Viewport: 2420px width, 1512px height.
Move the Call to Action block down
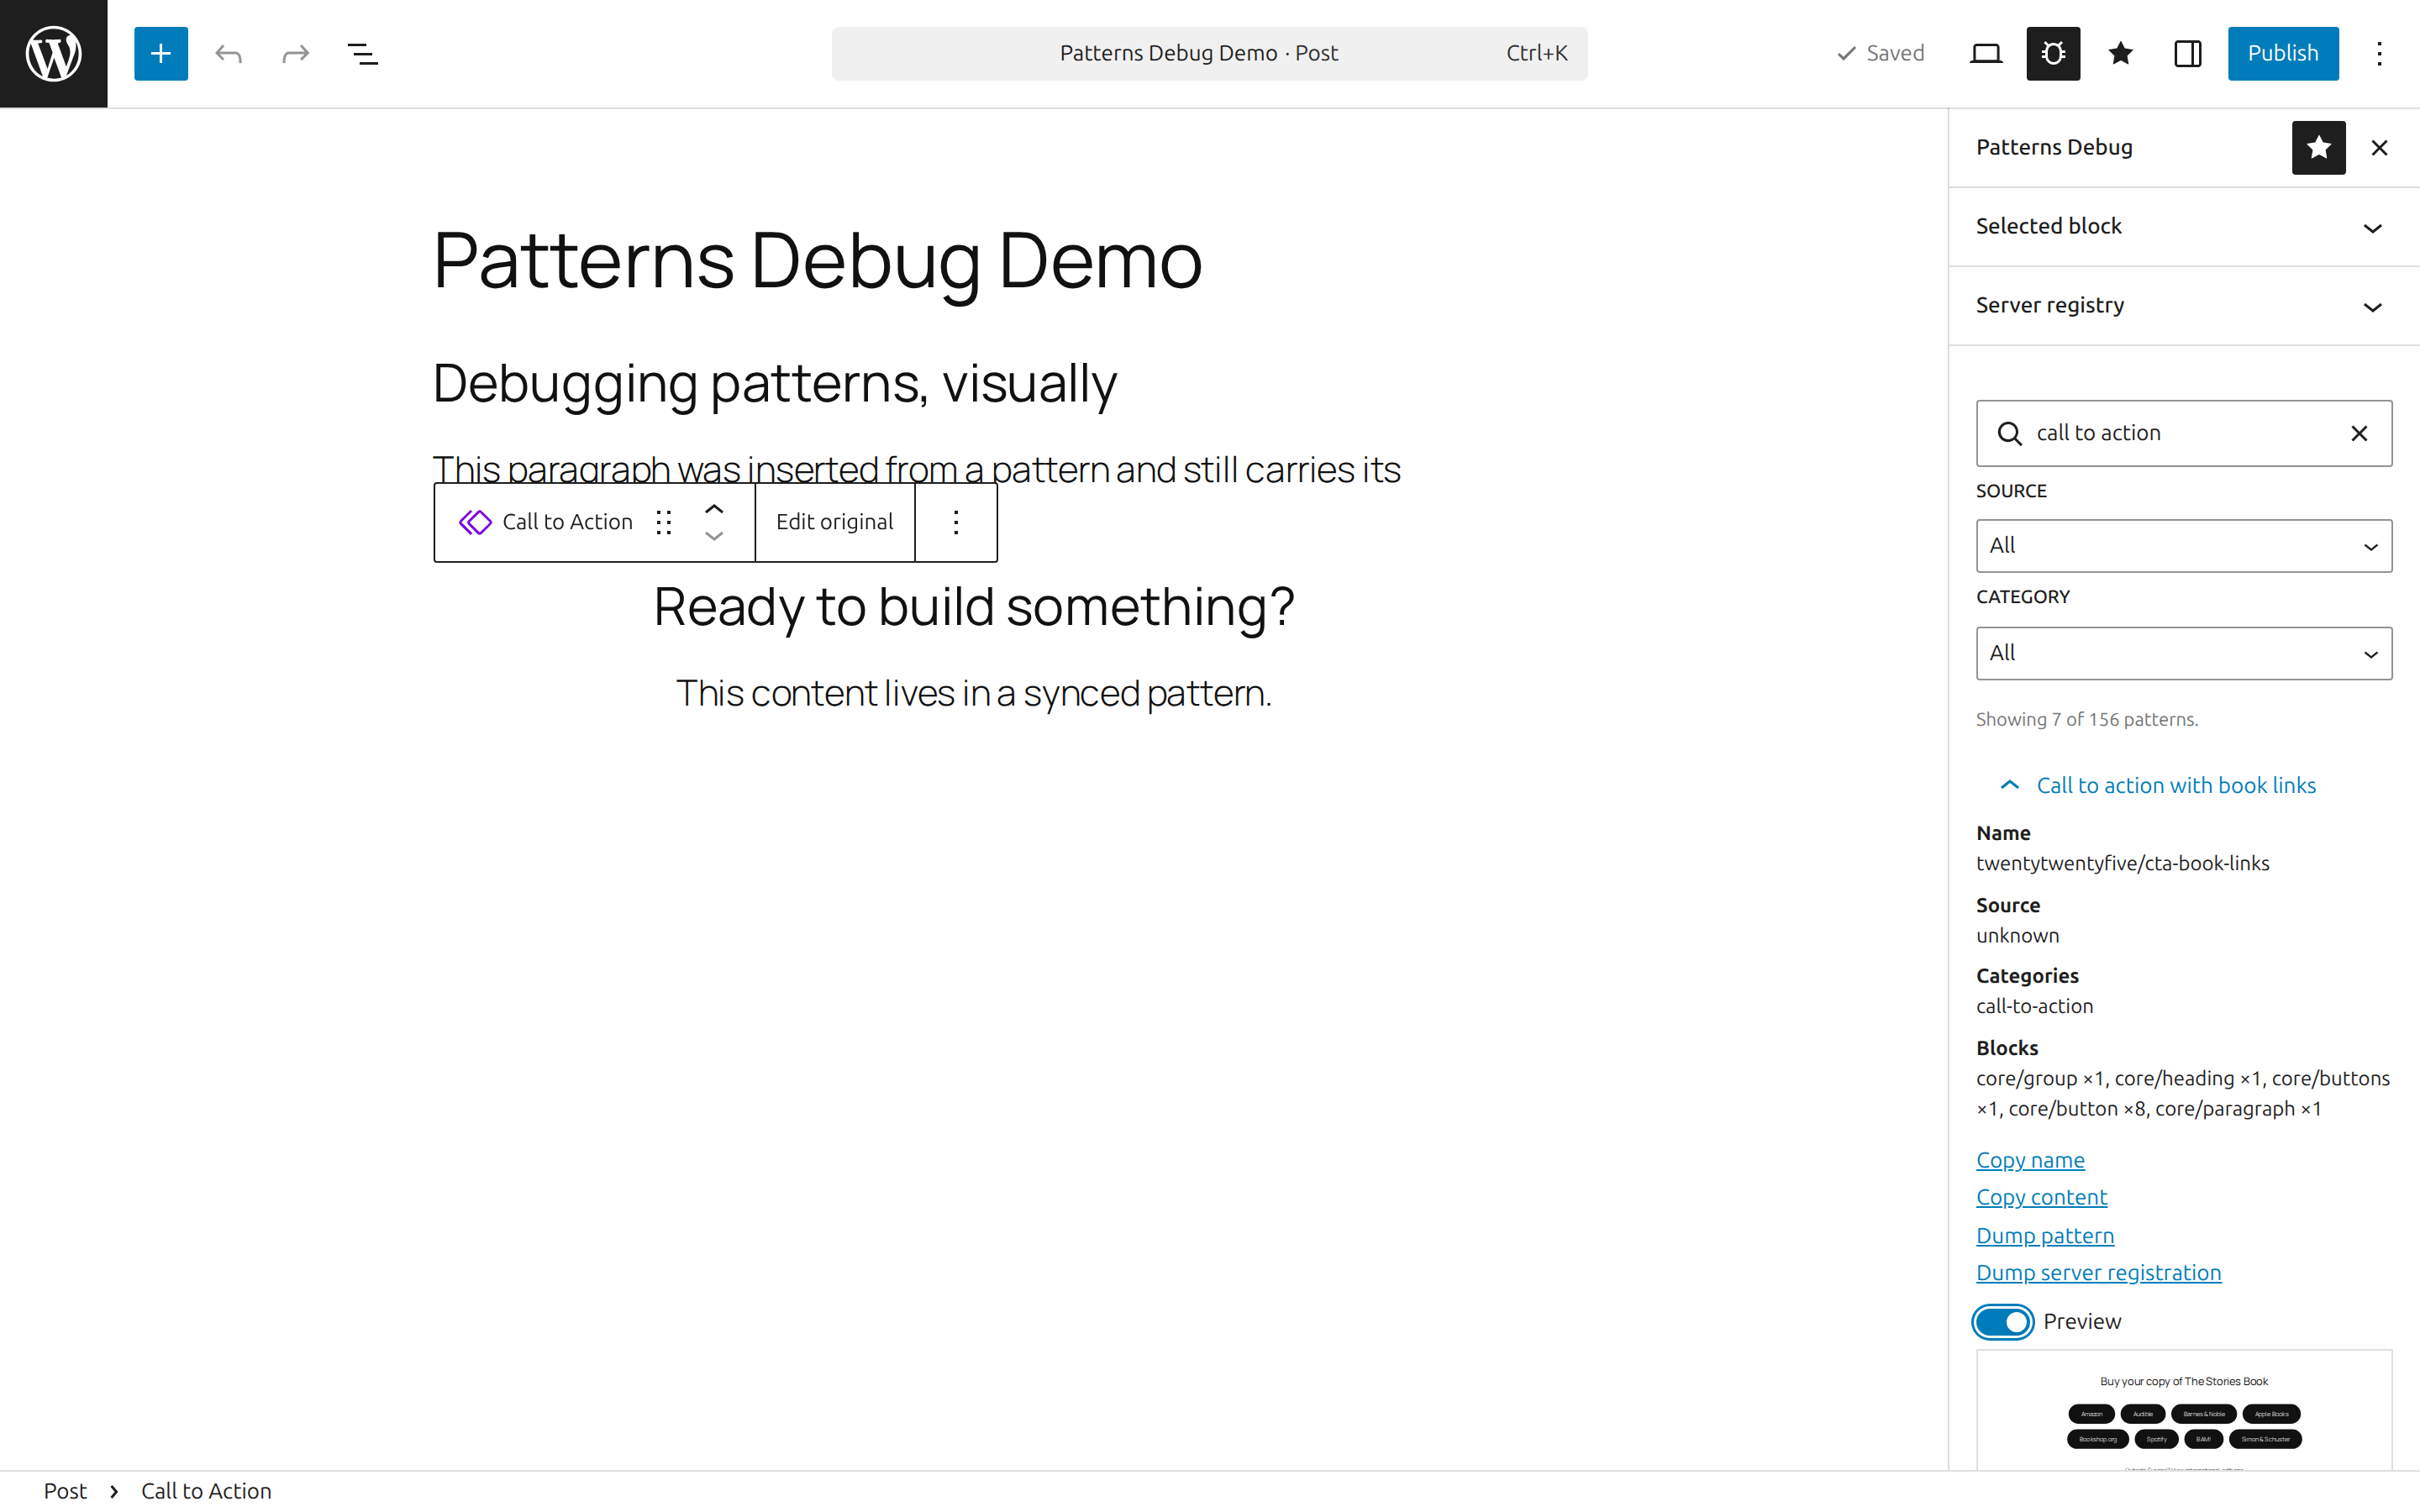714,536
